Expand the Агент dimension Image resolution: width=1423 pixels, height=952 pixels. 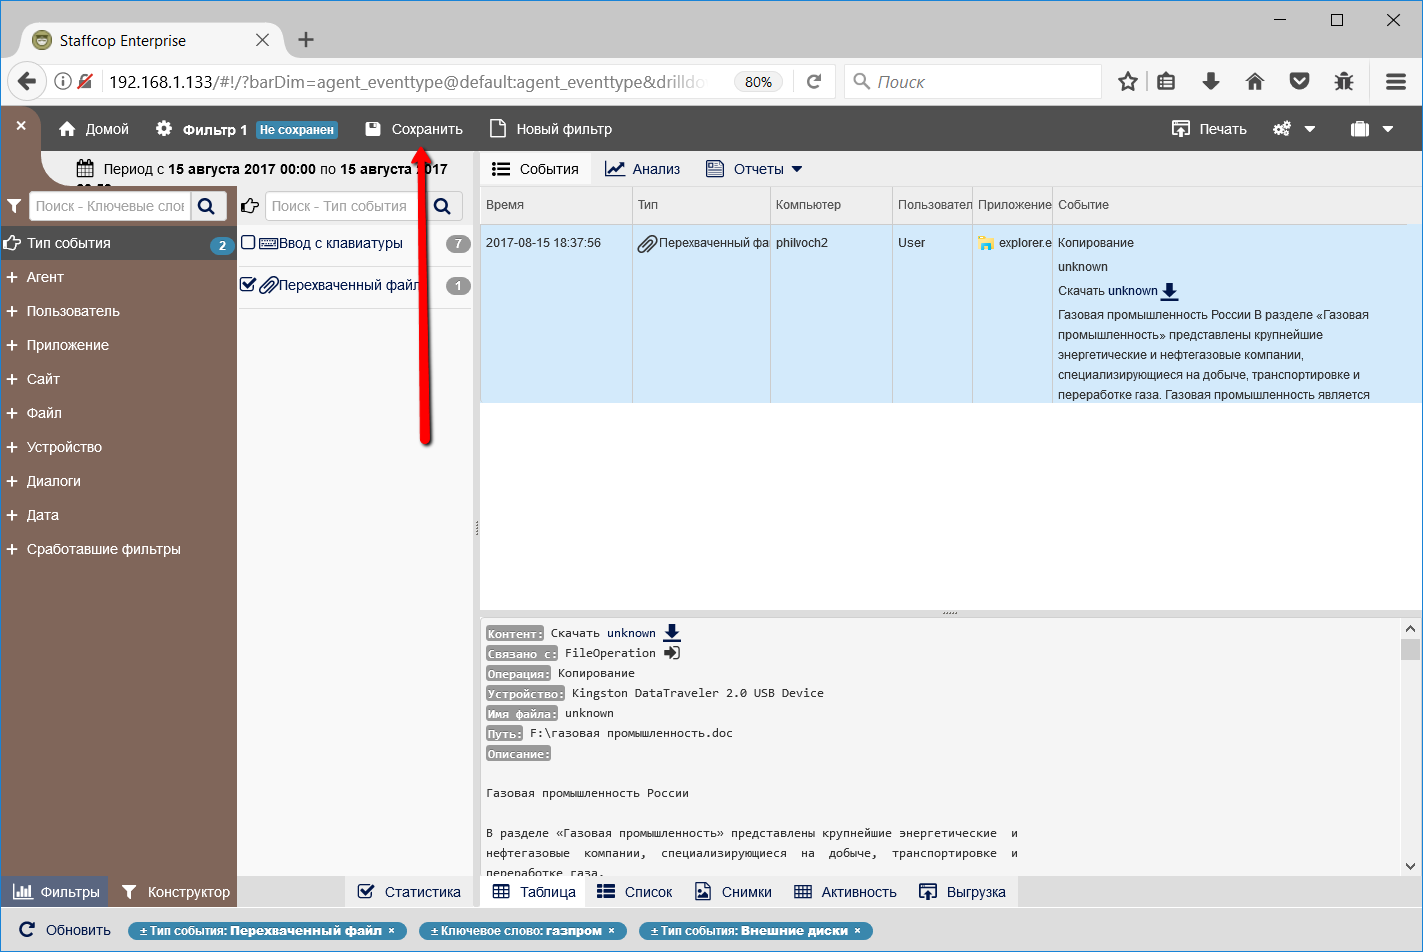(12, 277)
